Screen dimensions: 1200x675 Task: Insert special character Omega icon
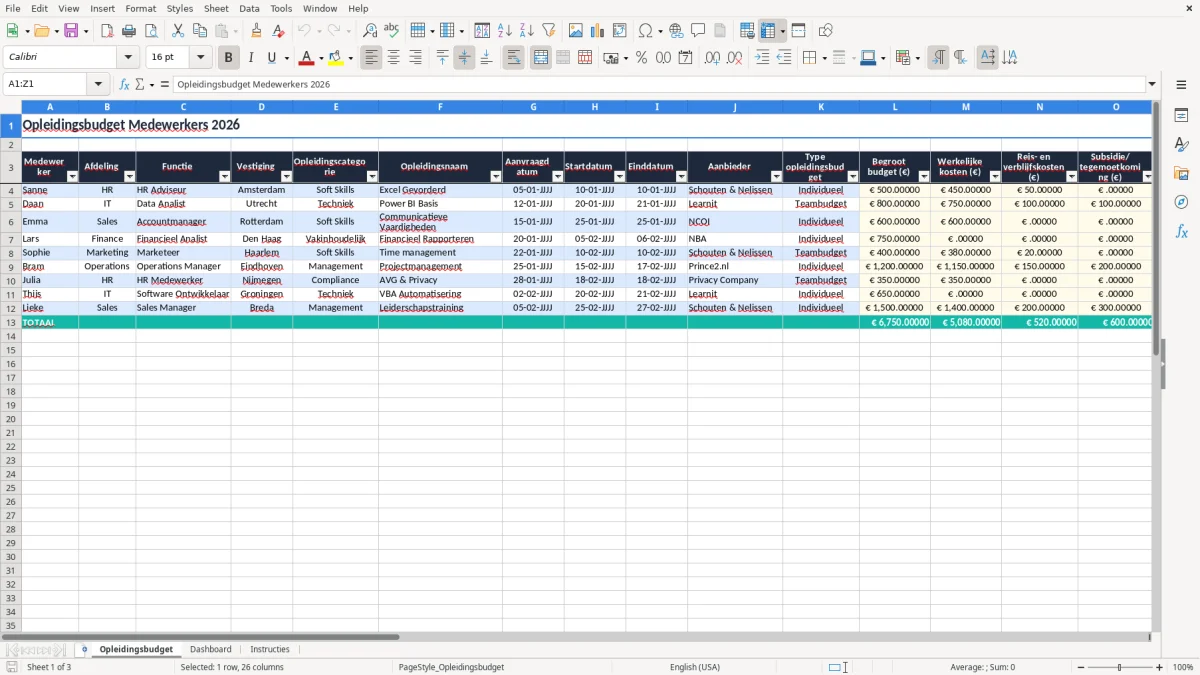pos(645,31)
